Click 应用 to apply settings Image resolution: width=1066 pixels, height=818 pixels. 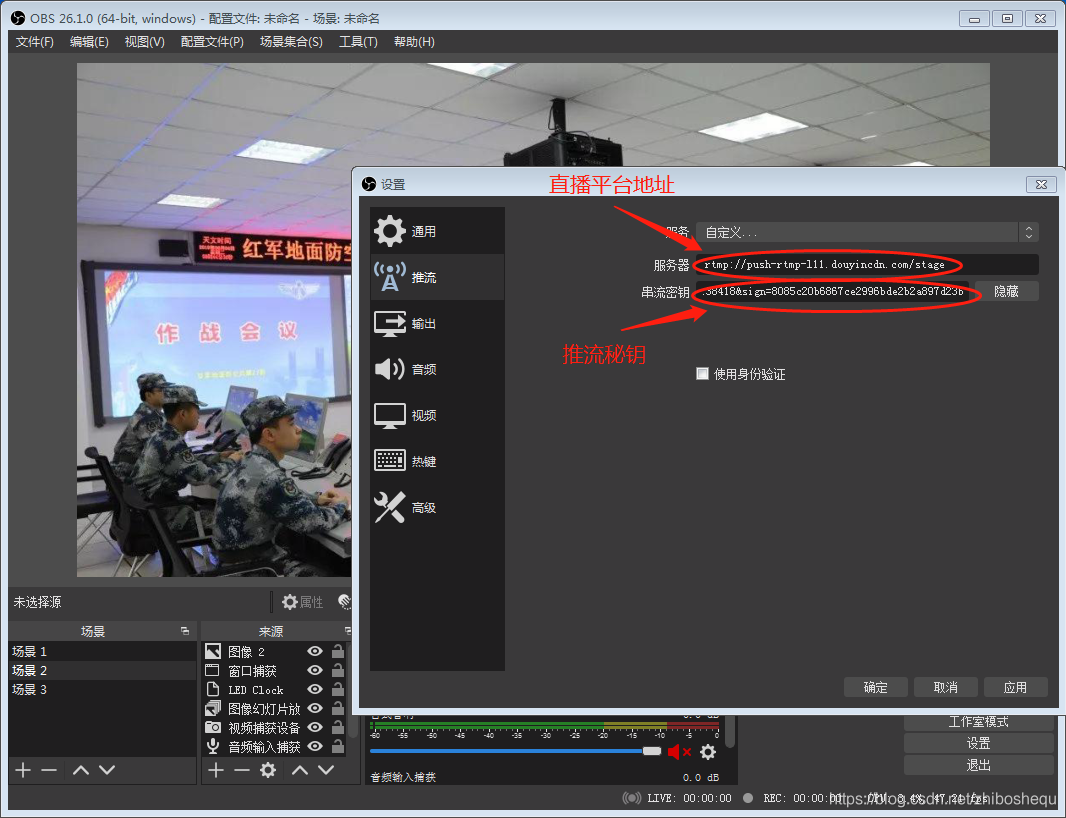coord(1016,687)
